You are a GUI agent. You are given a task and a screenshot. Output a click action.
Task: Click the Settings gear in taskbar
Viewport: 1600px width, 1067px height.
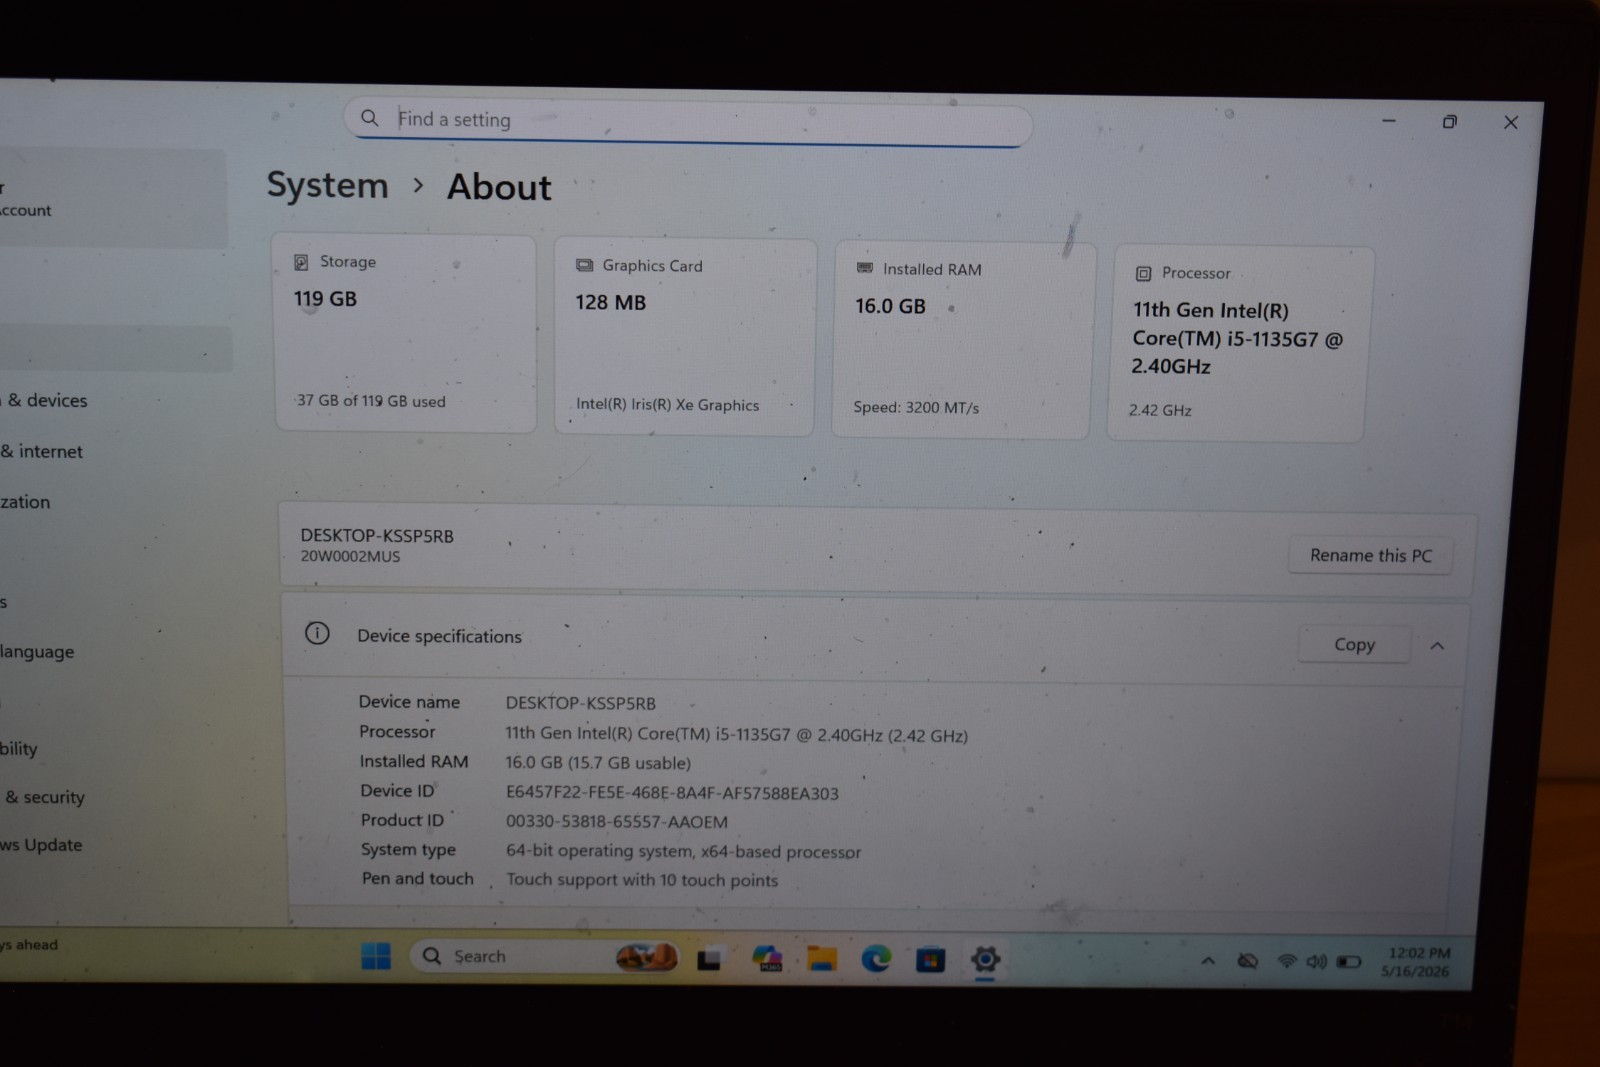[985, 960]
